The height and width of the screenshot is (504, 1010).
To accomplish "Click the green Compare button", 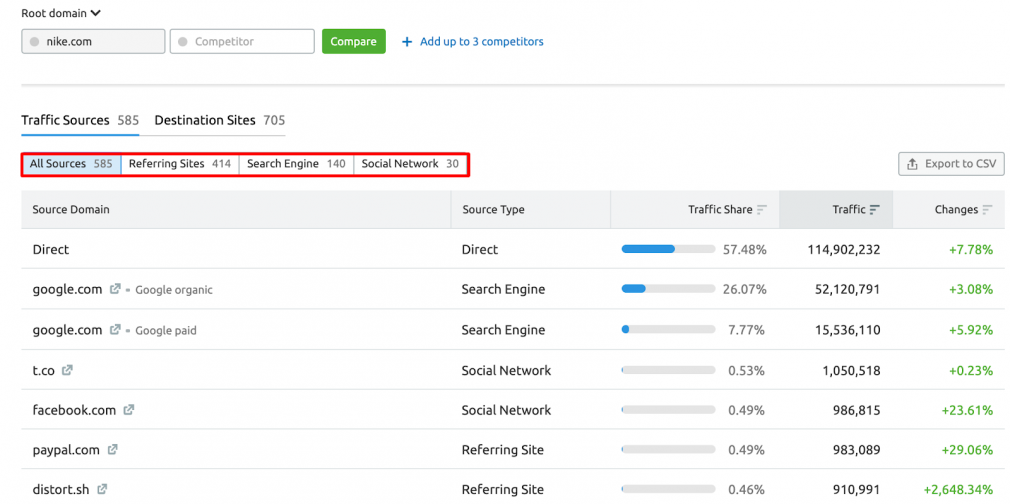I will [x=354, y=41].
